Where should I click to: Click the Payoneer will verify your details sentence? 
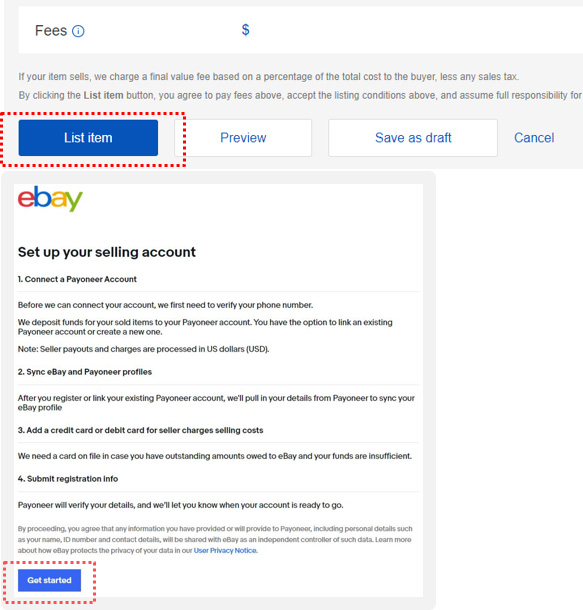click(x=180, y=505)
